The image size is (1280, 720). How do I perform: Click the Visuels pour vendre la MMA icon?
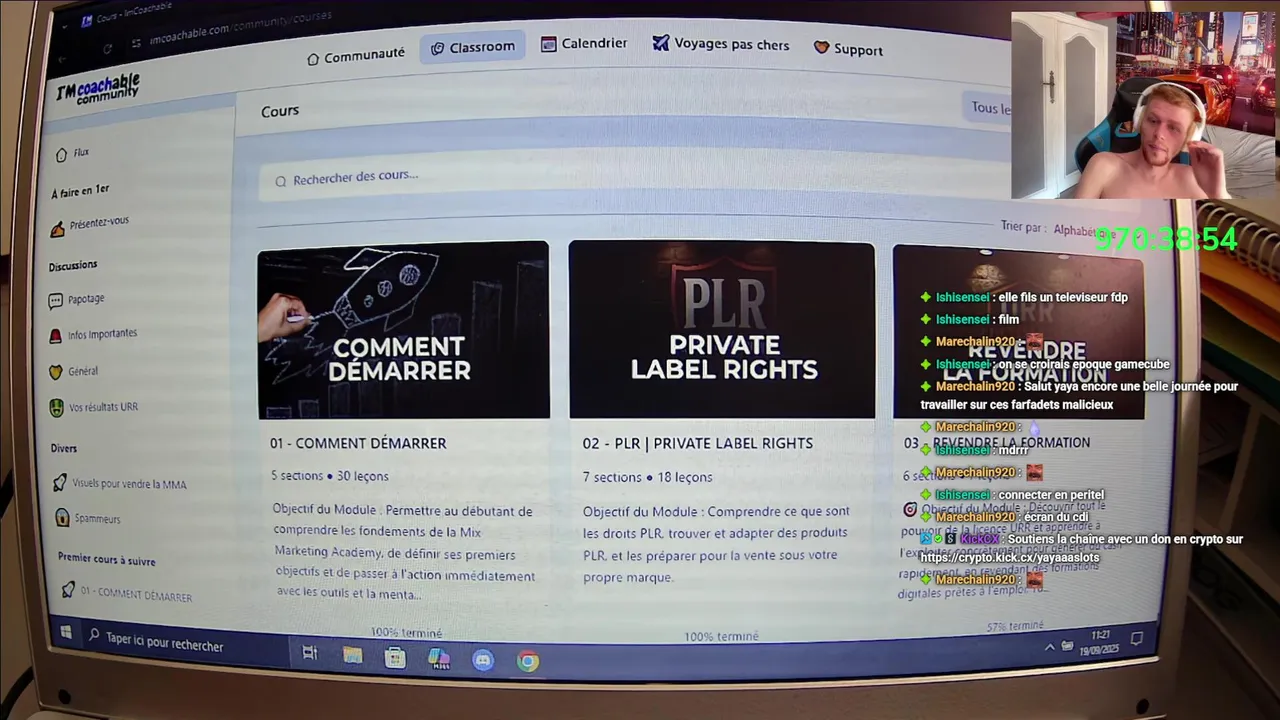[61, 483]
